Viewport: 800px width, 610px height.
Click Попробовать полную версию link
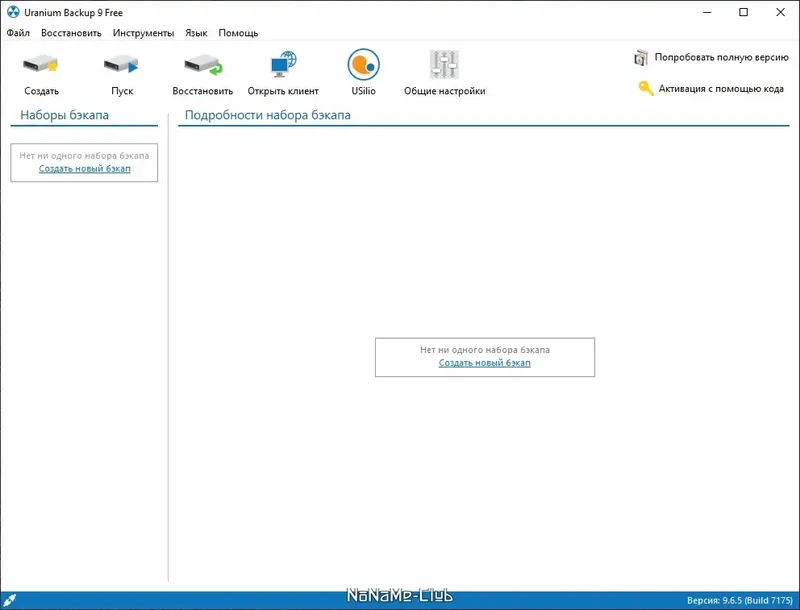coord(721,57)
